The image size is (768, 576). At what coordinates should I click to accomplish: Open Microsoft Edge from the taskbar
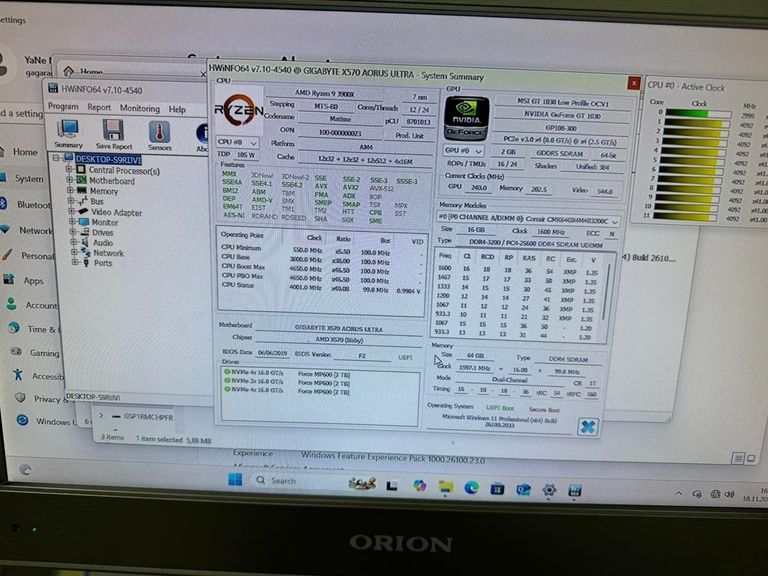point(471,487)
